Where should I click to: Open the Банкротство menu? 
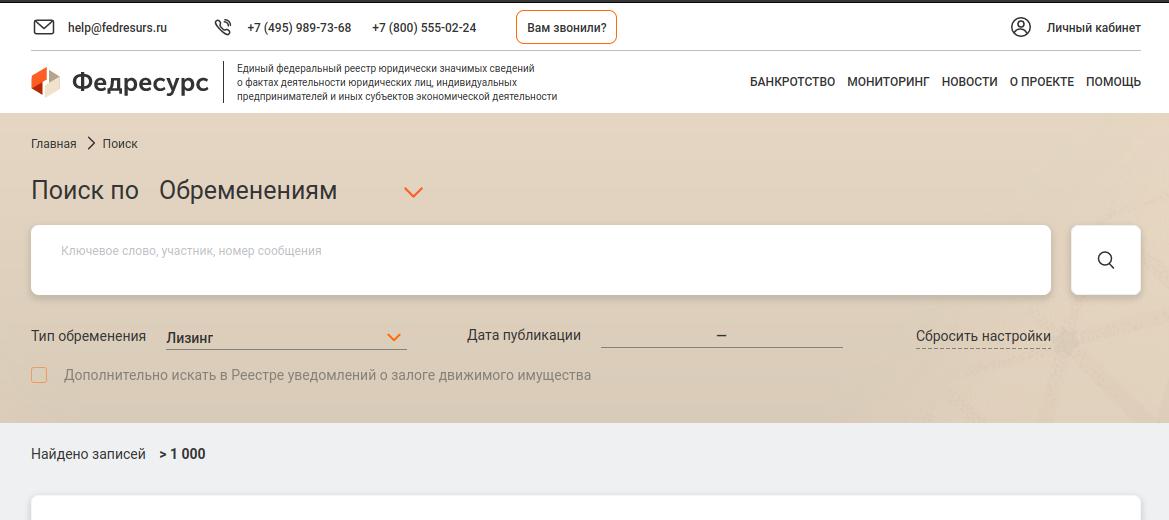[792, 82]
